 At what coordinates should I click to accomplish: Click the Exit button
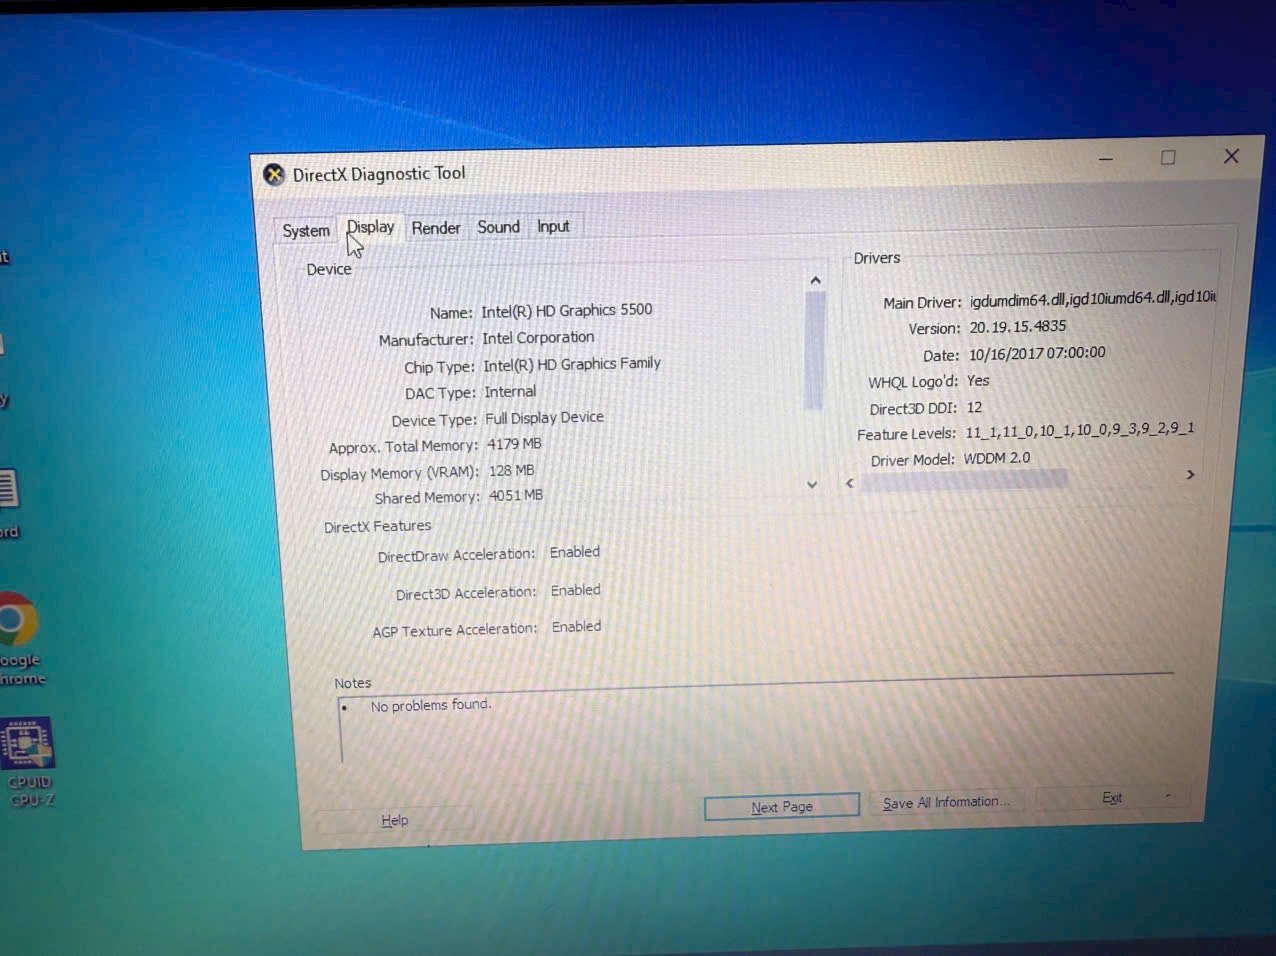tap(1112, 797)
